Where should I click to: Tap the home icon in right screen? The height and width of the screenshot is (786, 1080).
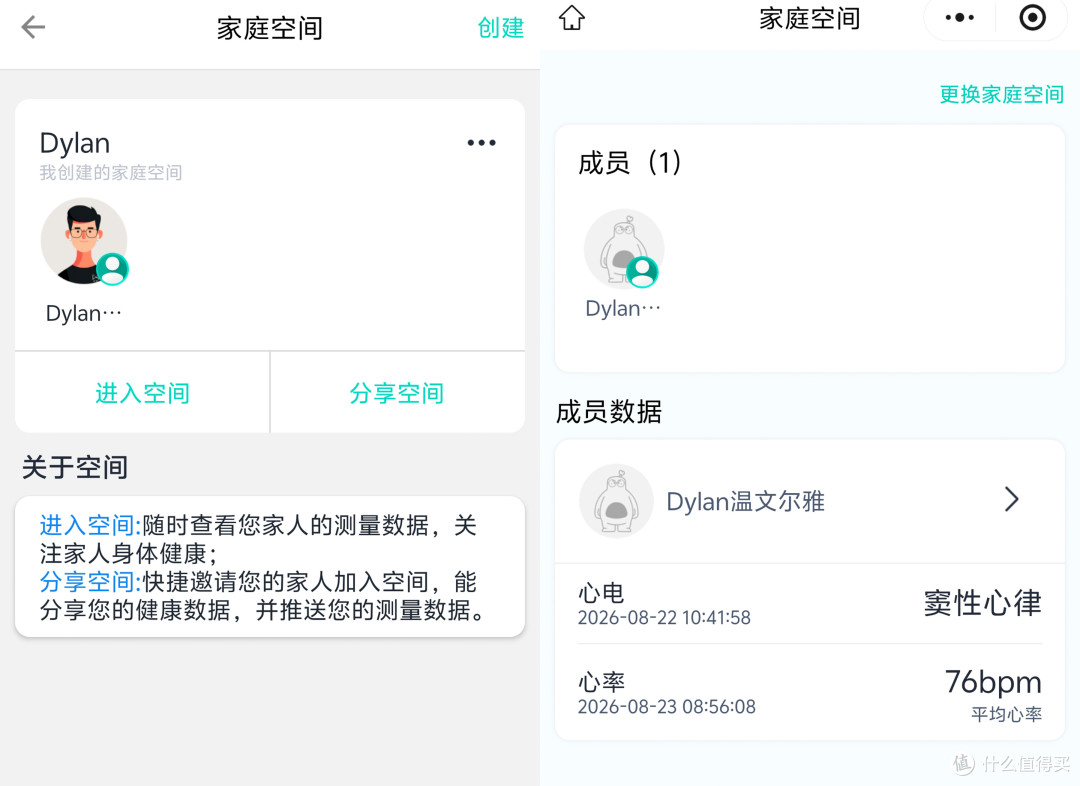(x=572, y=18)
